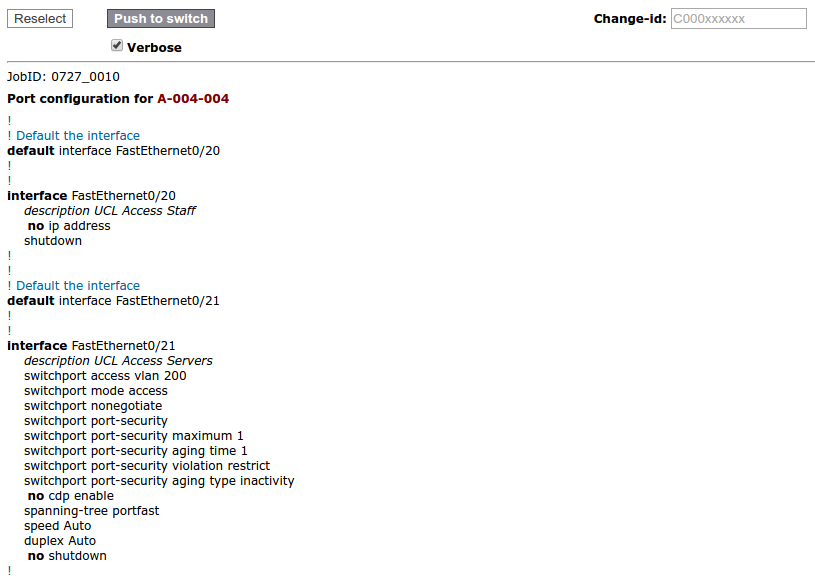Click 'switchport port-security violation restrict' line

(x=147, y=466)
